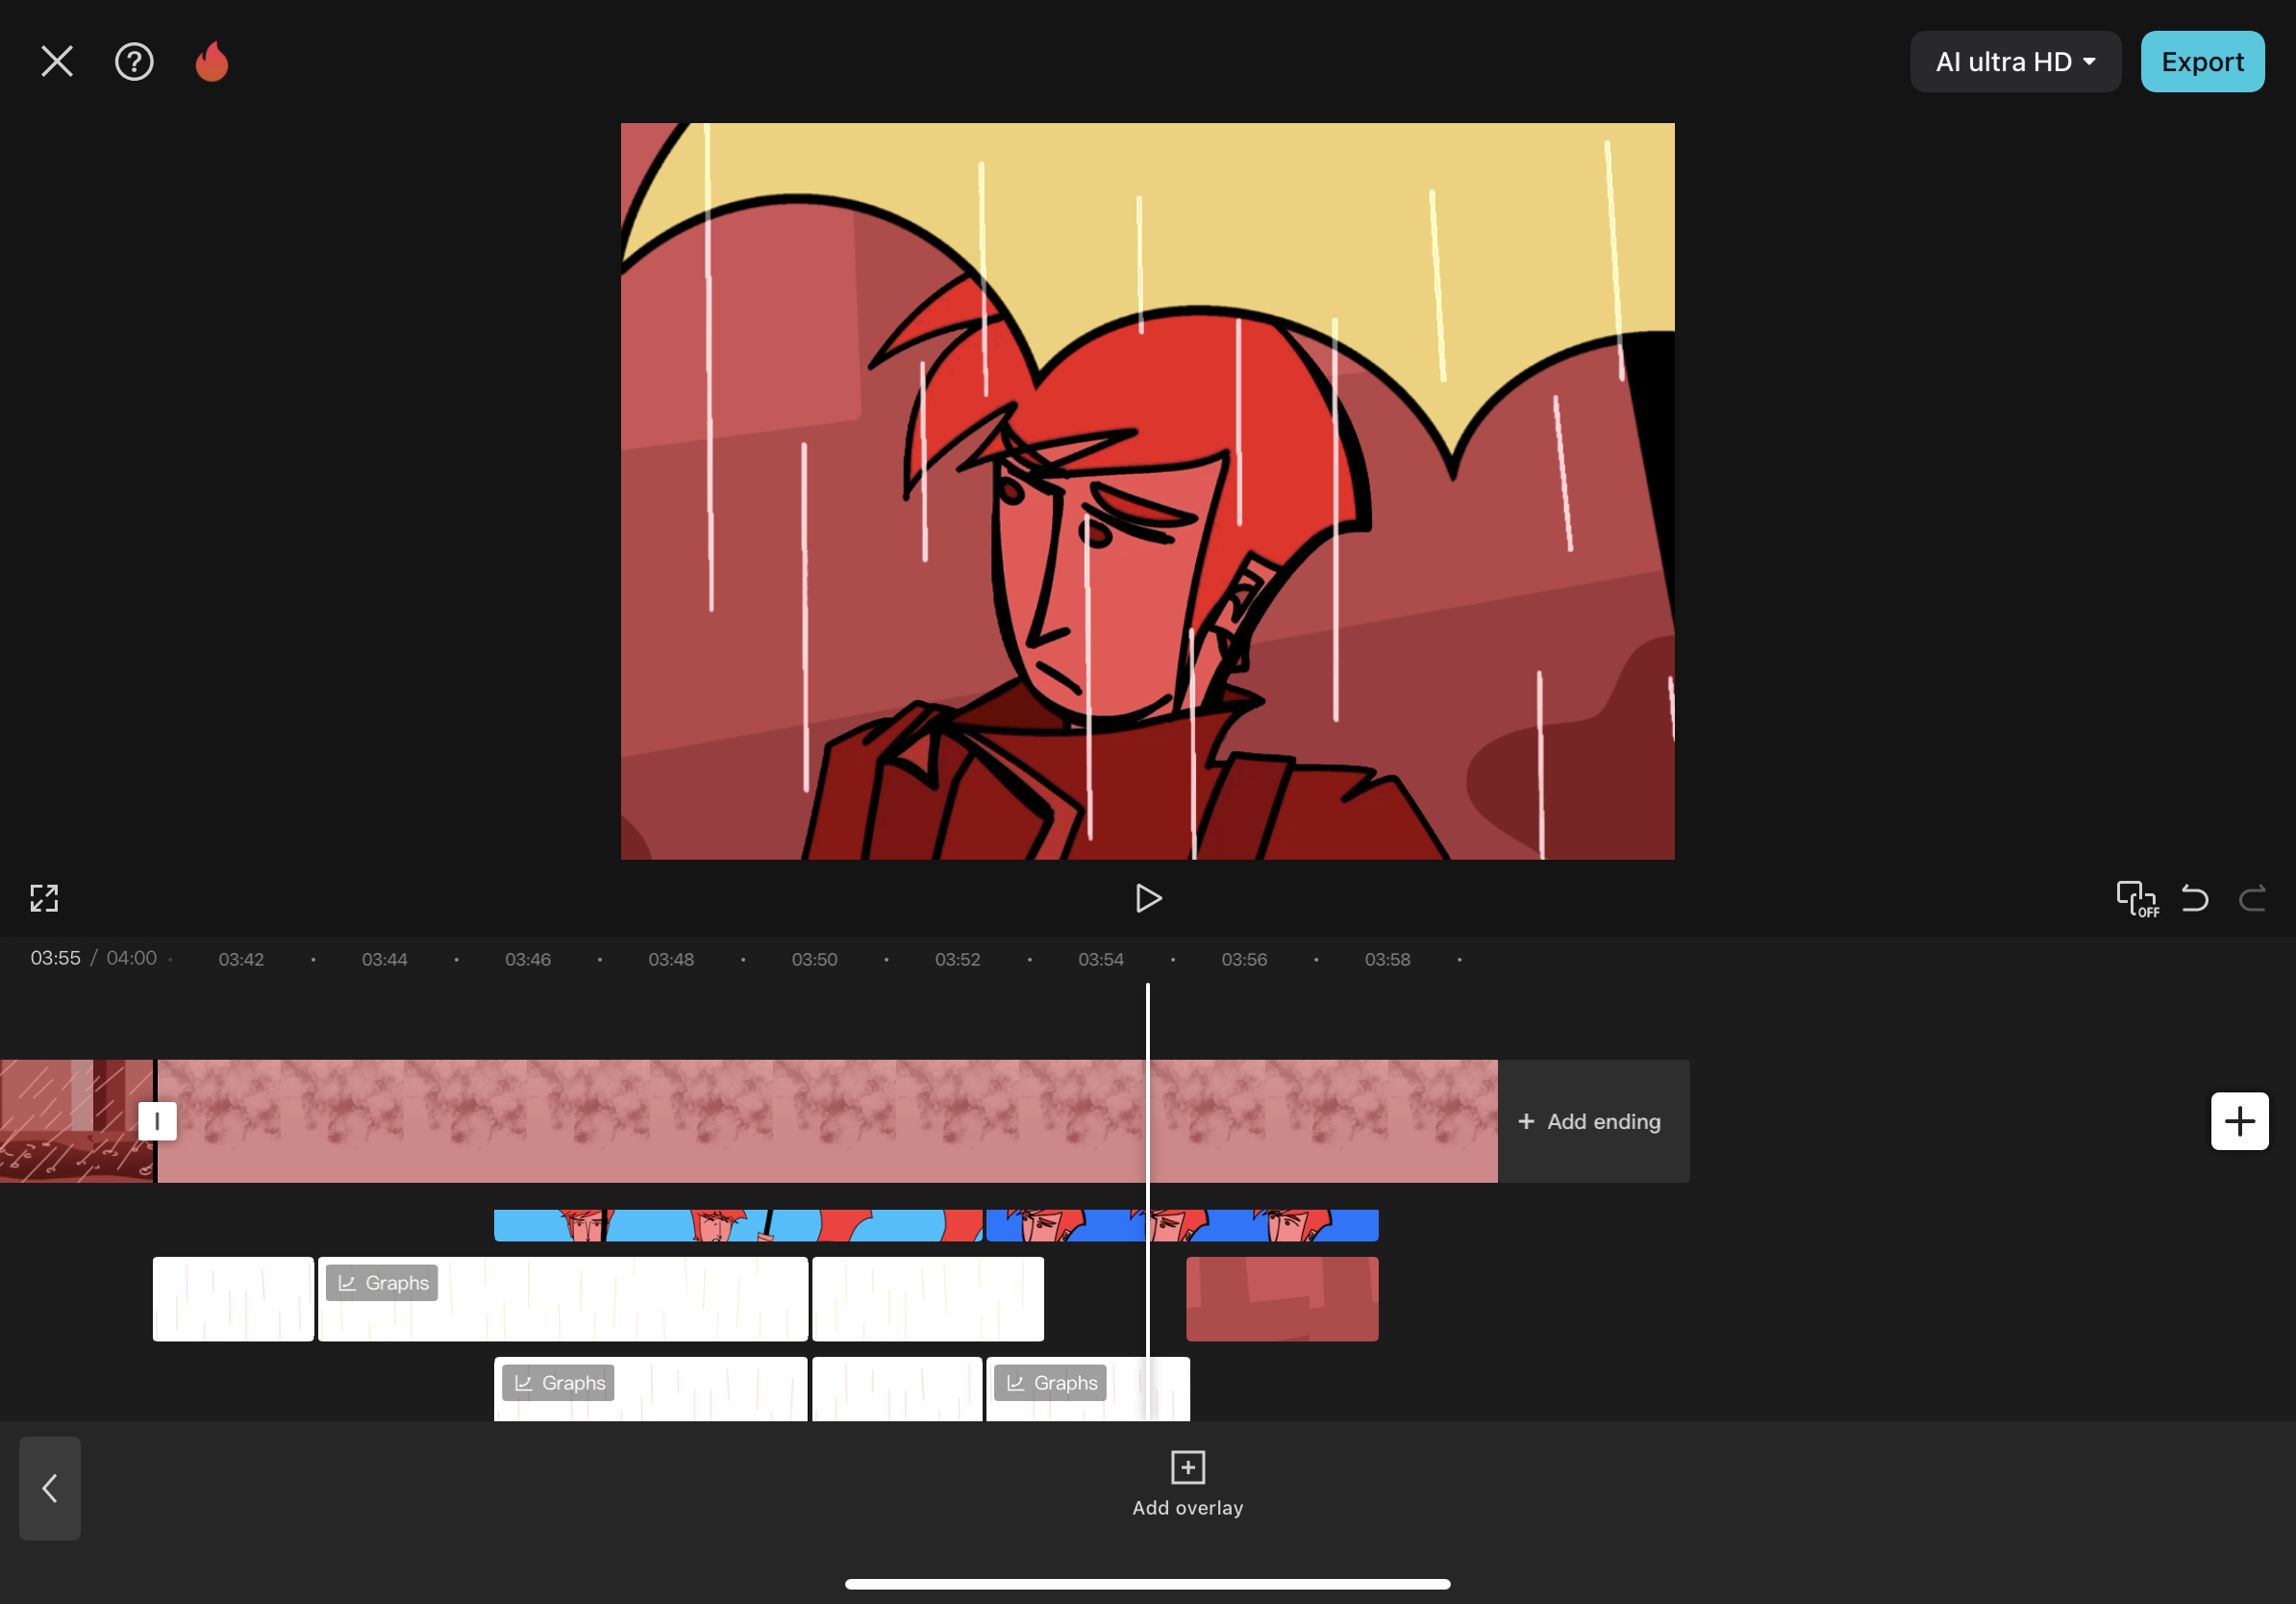This screenshot has height=1604, width=2296.
Task: Select the white rain clip before the red overlay
Action: coord(928,1299)
